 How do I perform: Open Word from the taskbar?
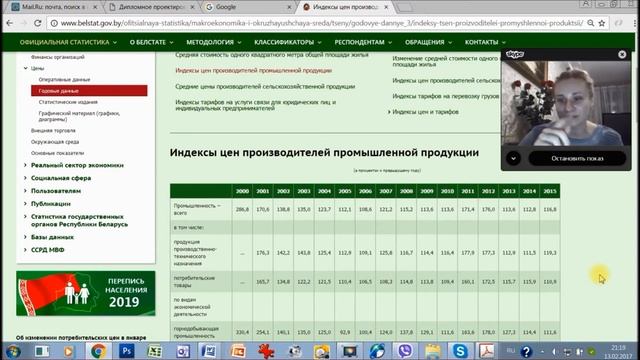tap(209, 351)
